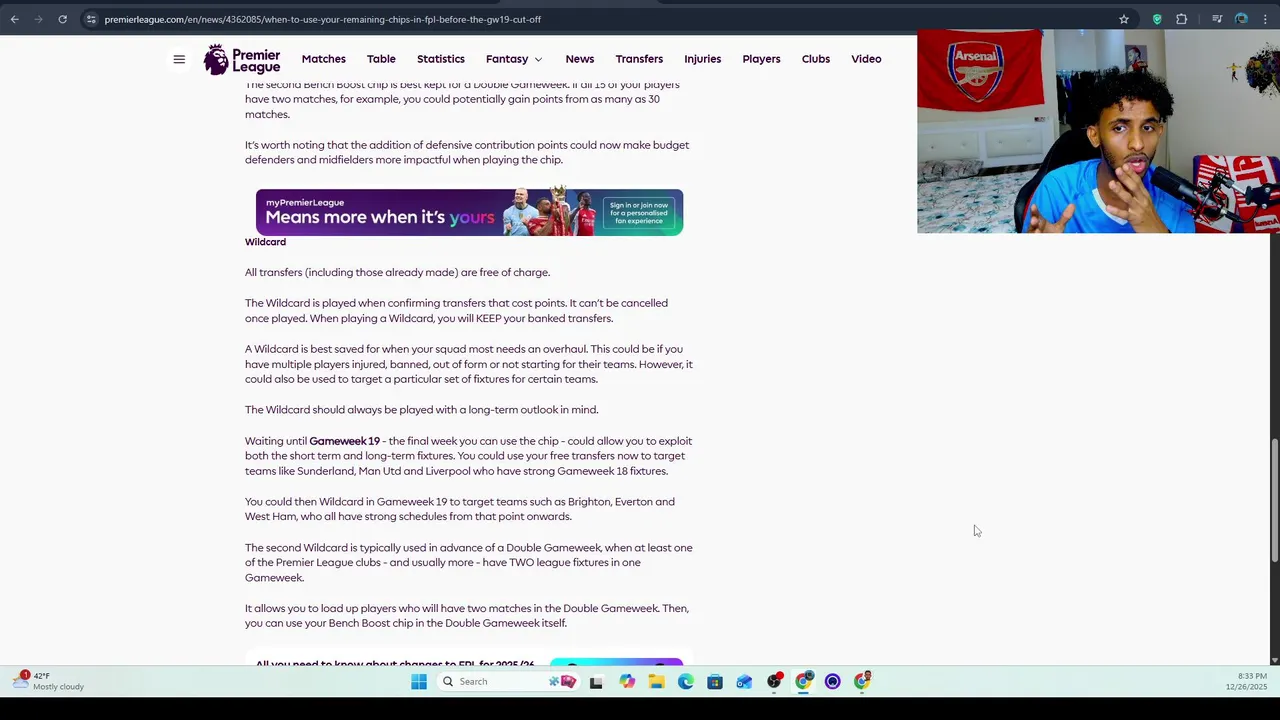The height and width of the screenshot is (720, 1280).
Task: Open site information icon in address bar
Action: click(x=91, y=19)
